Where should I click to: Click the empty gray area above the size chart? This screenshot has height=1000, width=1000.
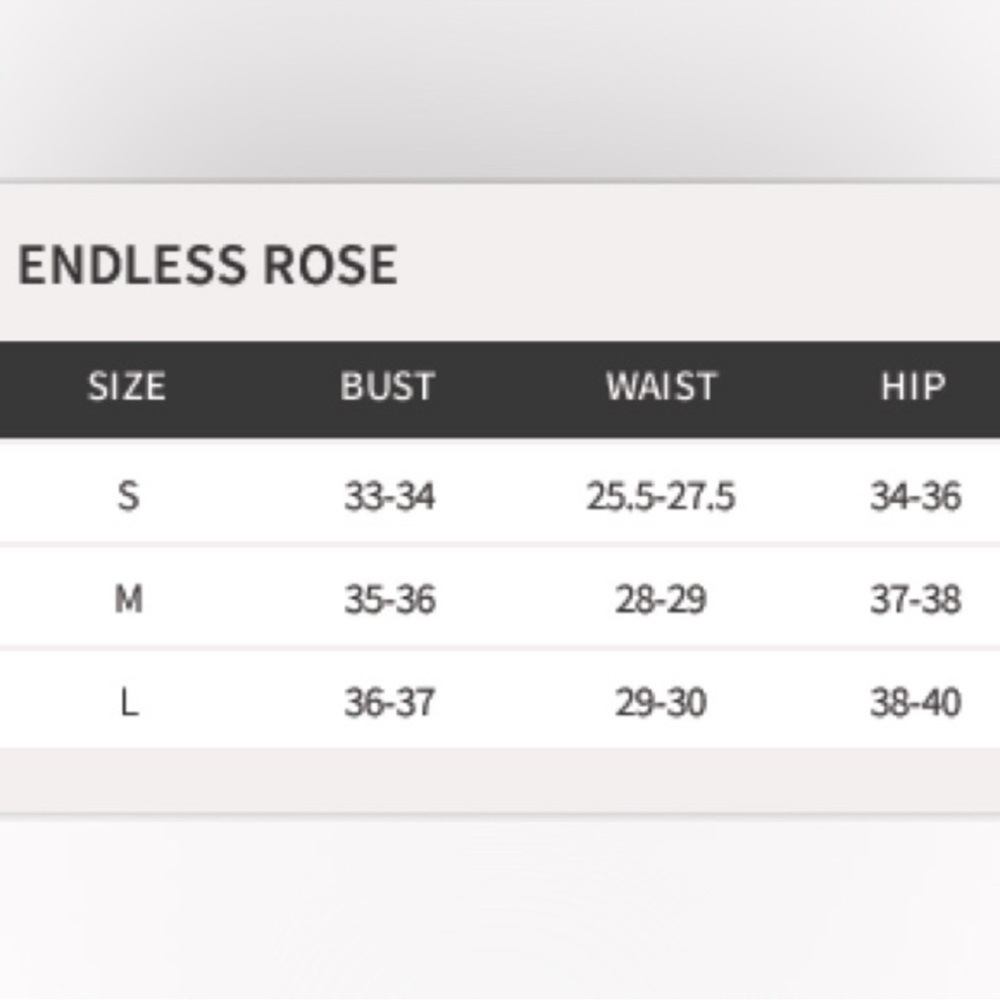click(500, 90)
